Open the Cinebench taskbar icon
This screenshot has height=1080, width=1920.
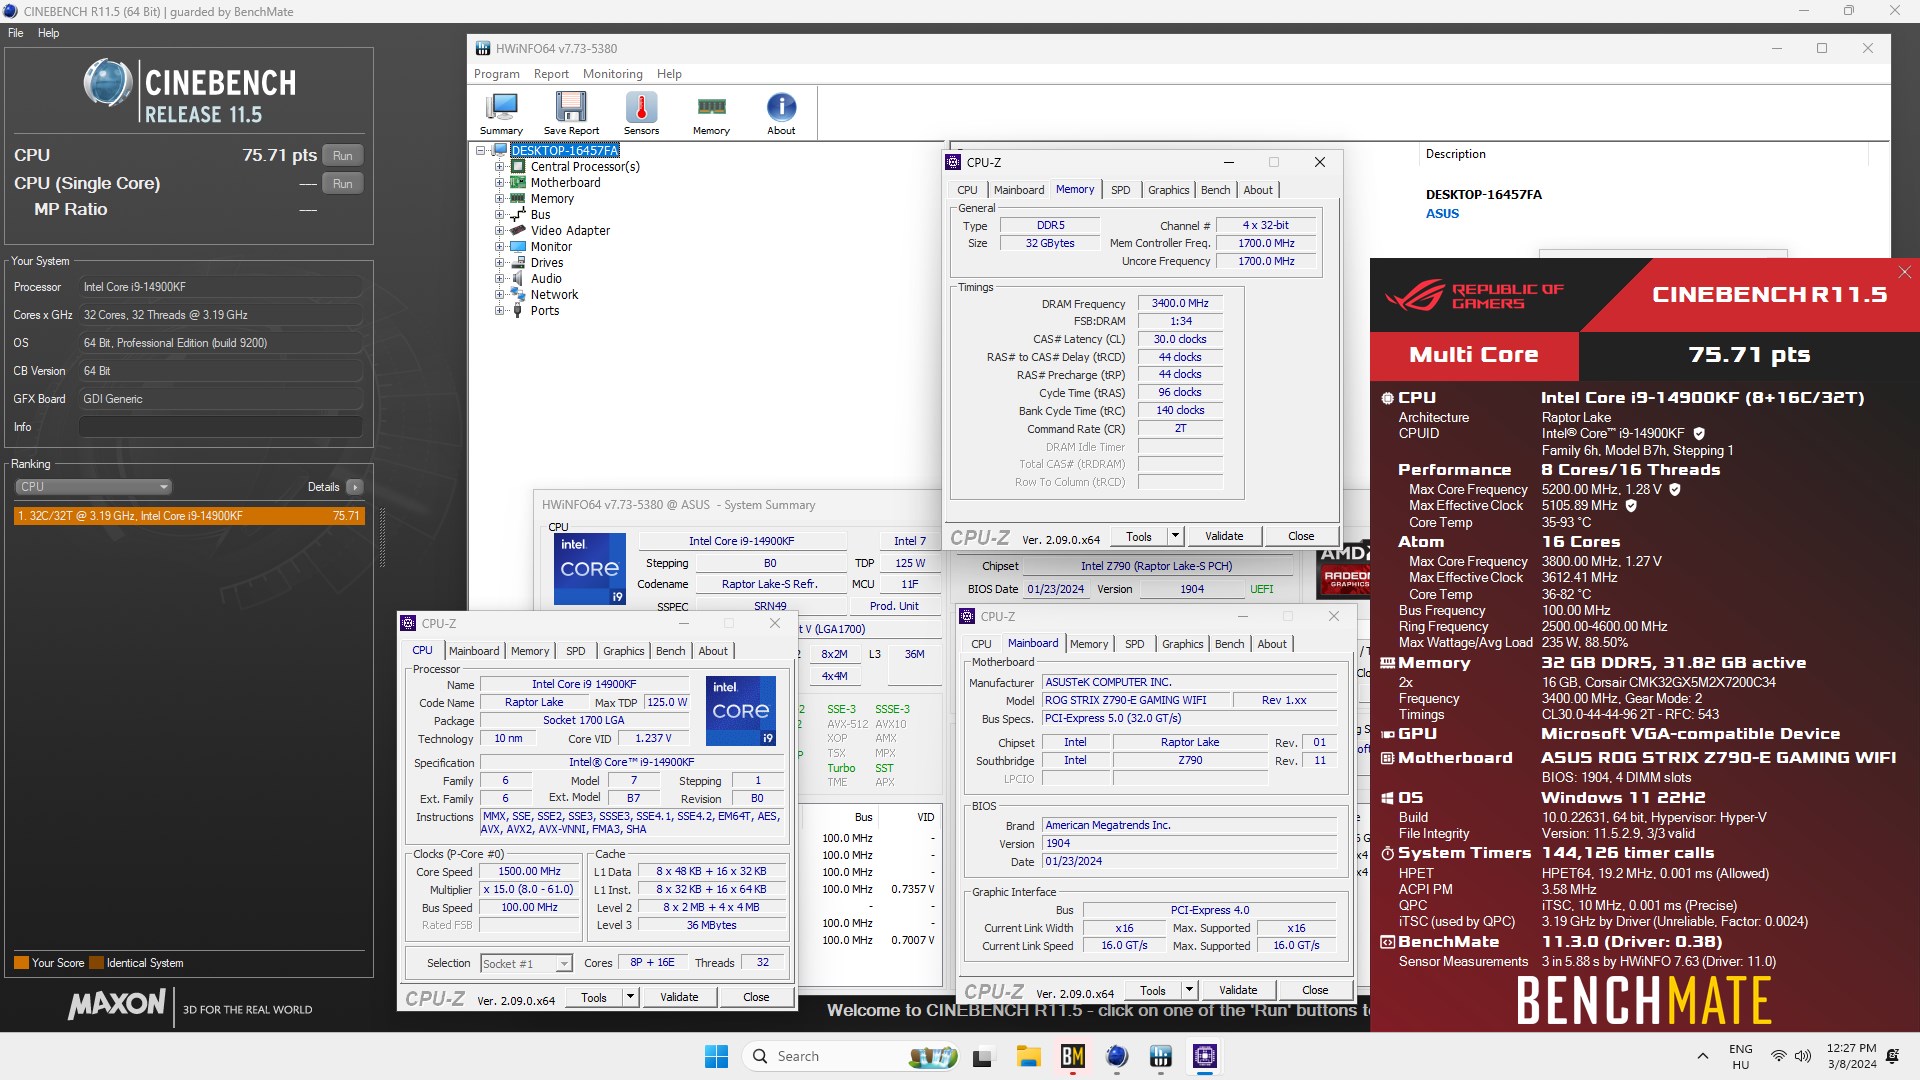click(x=1117, y=1056)
